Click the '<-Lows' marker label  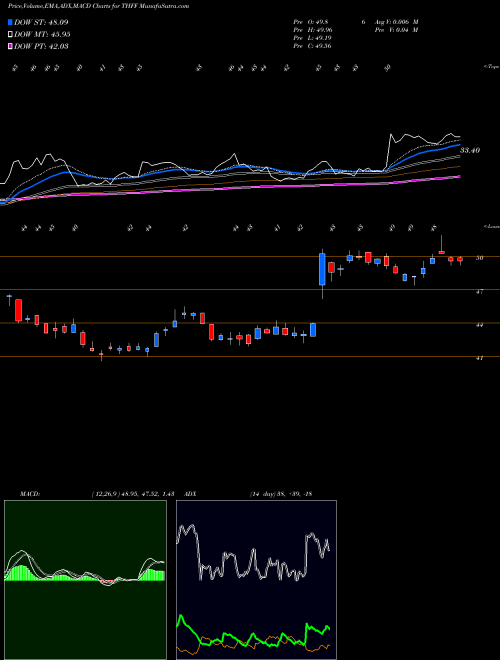click(492, 226)
